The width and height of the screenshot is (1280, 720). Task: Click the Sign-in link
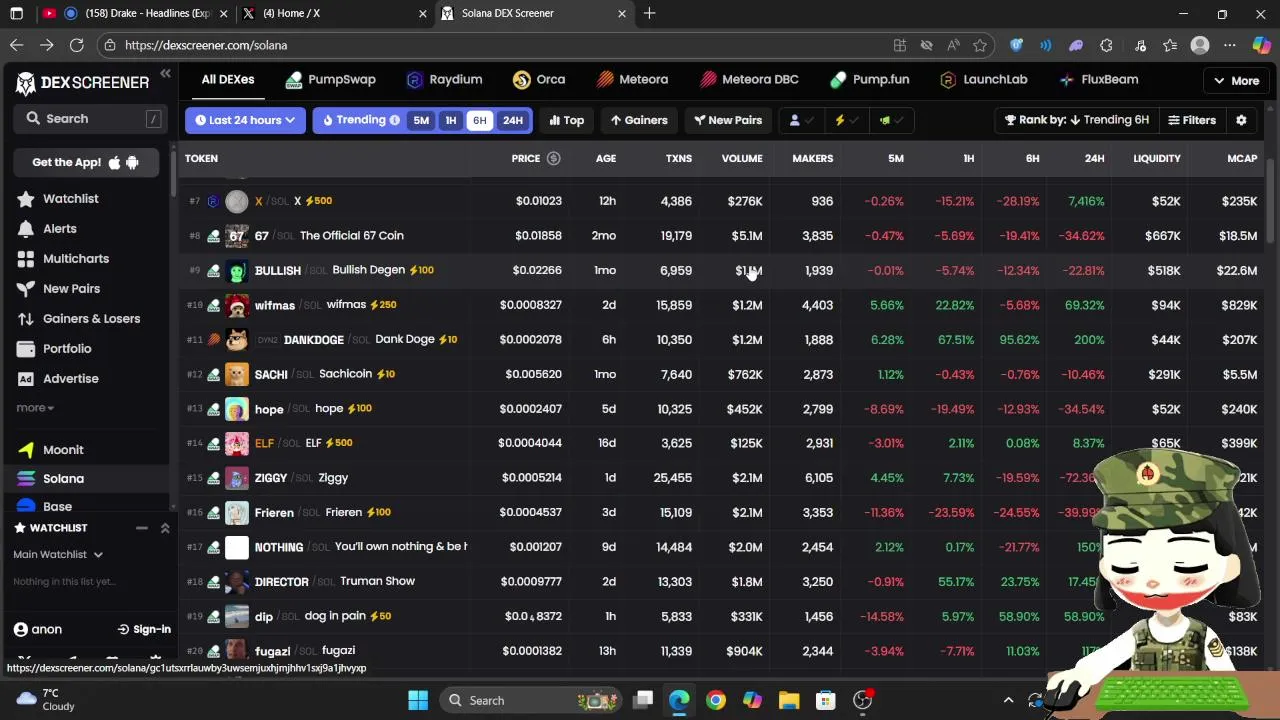[144, 629]
